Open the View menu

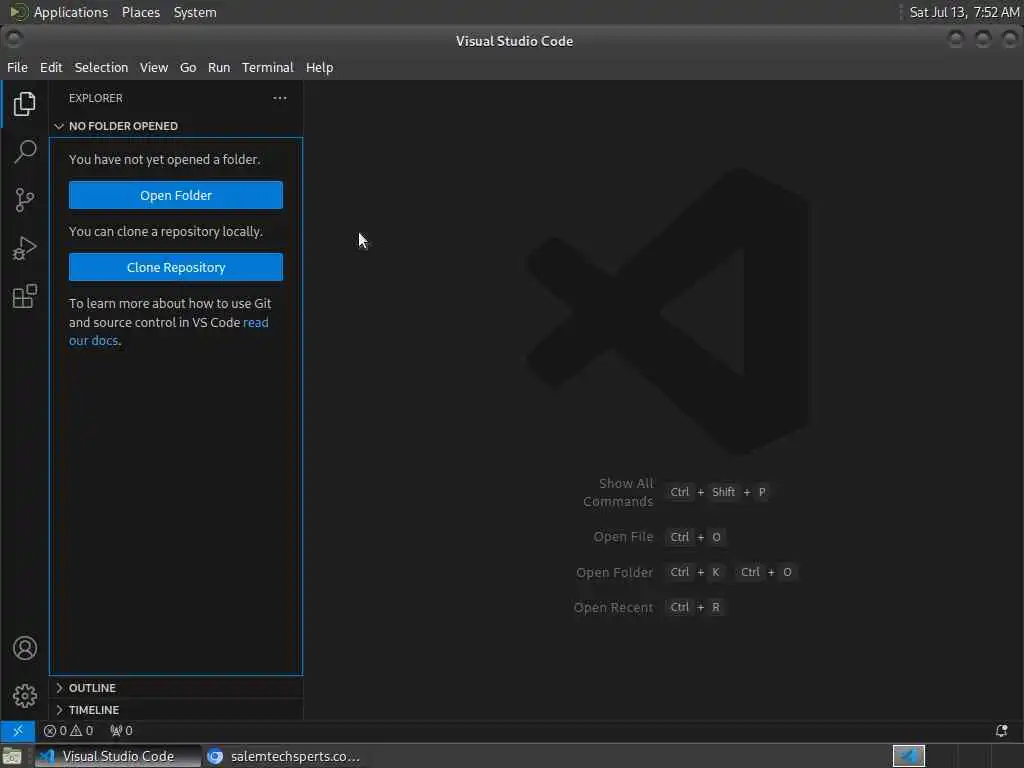[x=153, y=67]
